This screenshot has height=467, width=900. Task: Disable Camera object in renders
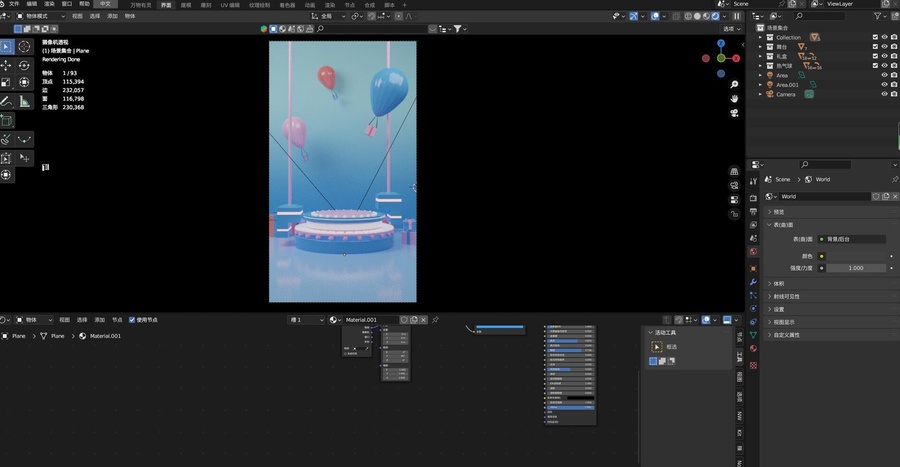tap(894, 94)
